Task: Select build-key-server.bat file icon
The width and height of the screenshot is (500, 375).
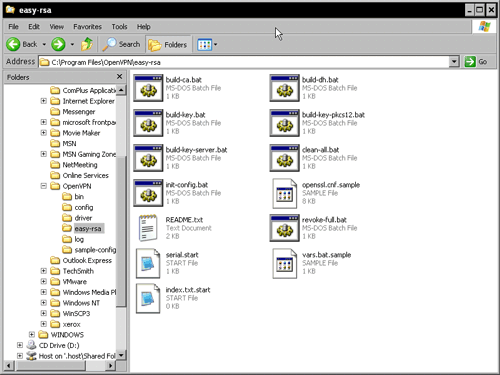Action: [148, 158]
